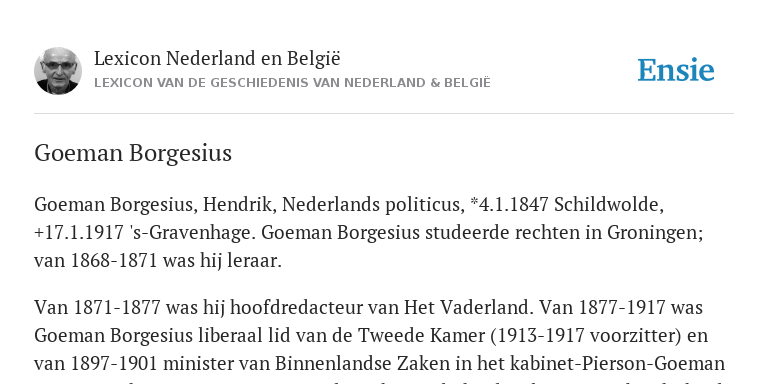Click the 'Goeman Borgesius' article heading

point(133,153)
